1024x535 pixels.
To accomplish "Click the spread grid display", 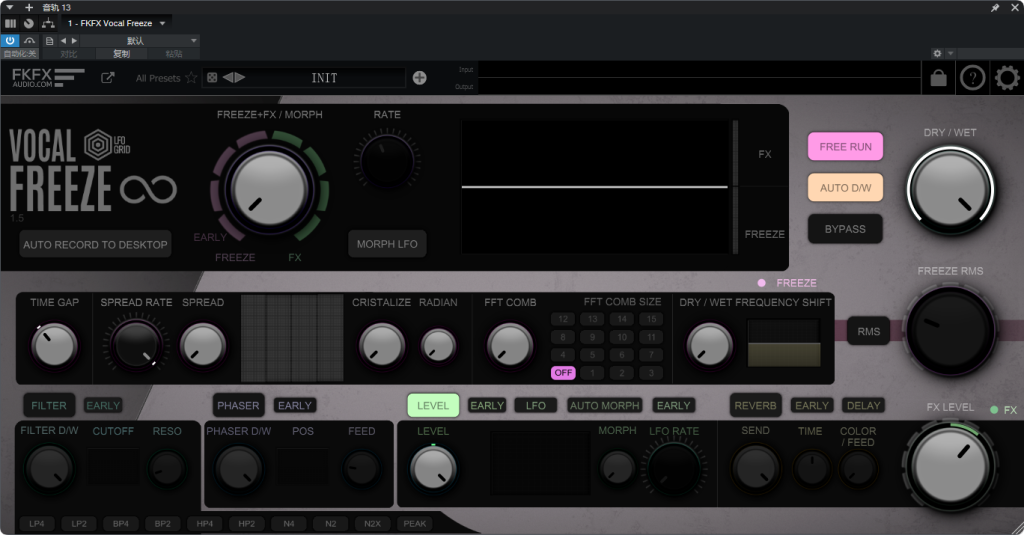I will [x=292, y=338].
